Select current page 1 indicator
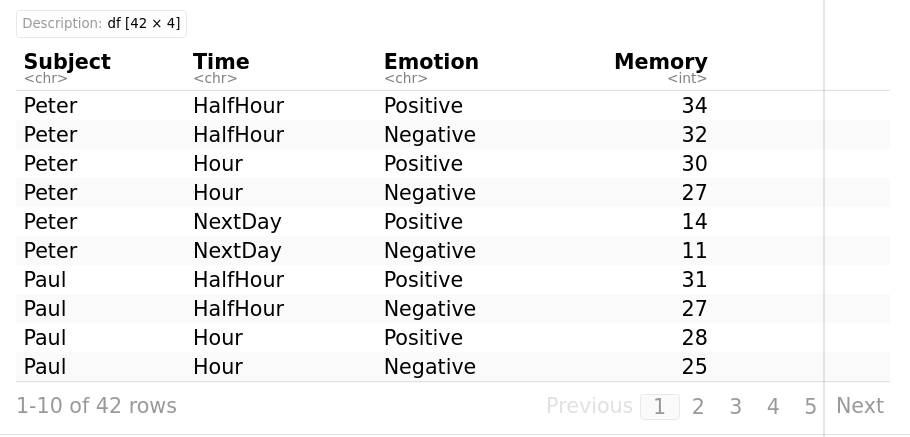 point(659,407)
